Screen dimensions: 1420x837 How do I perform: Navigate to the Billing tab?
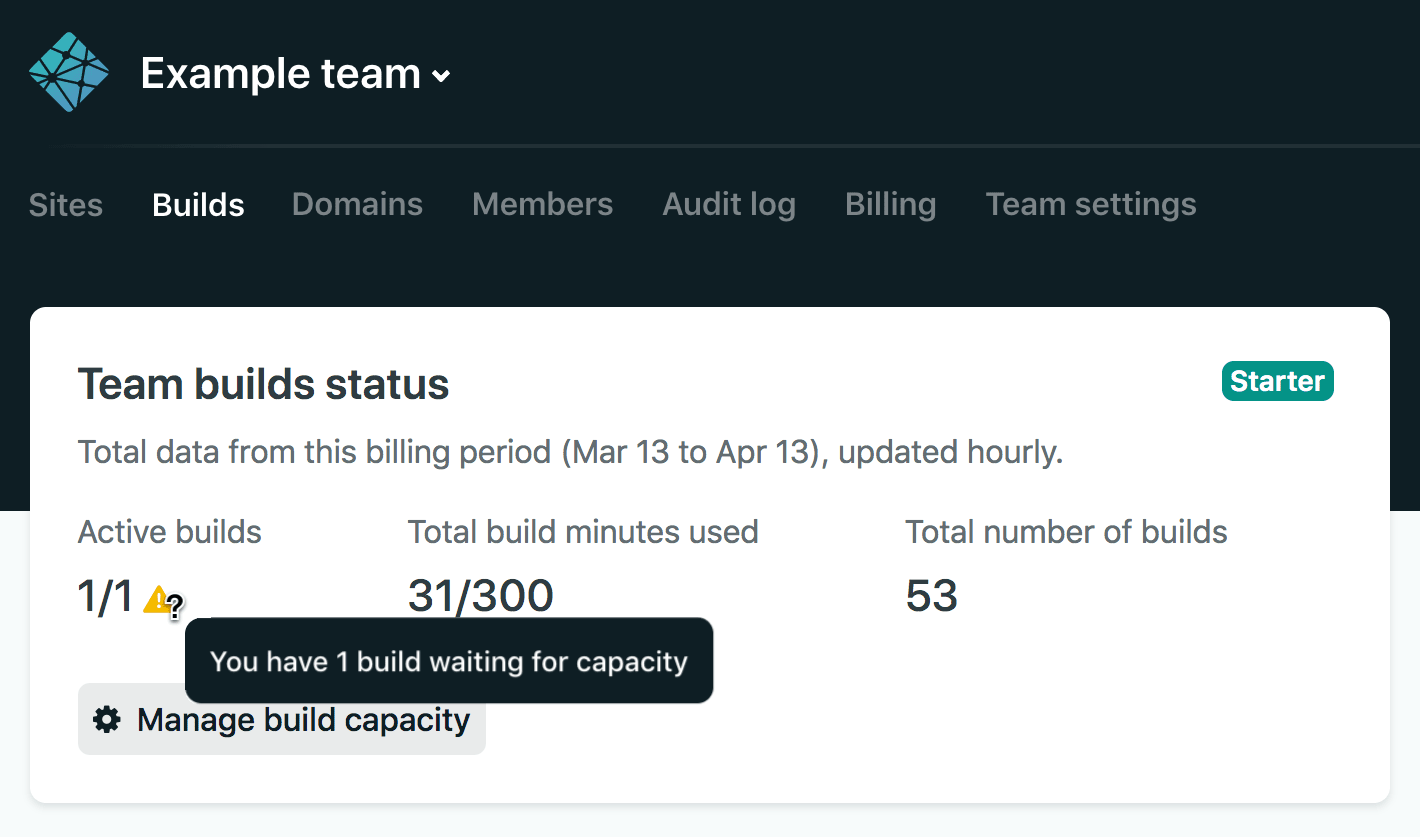point(890,204)
